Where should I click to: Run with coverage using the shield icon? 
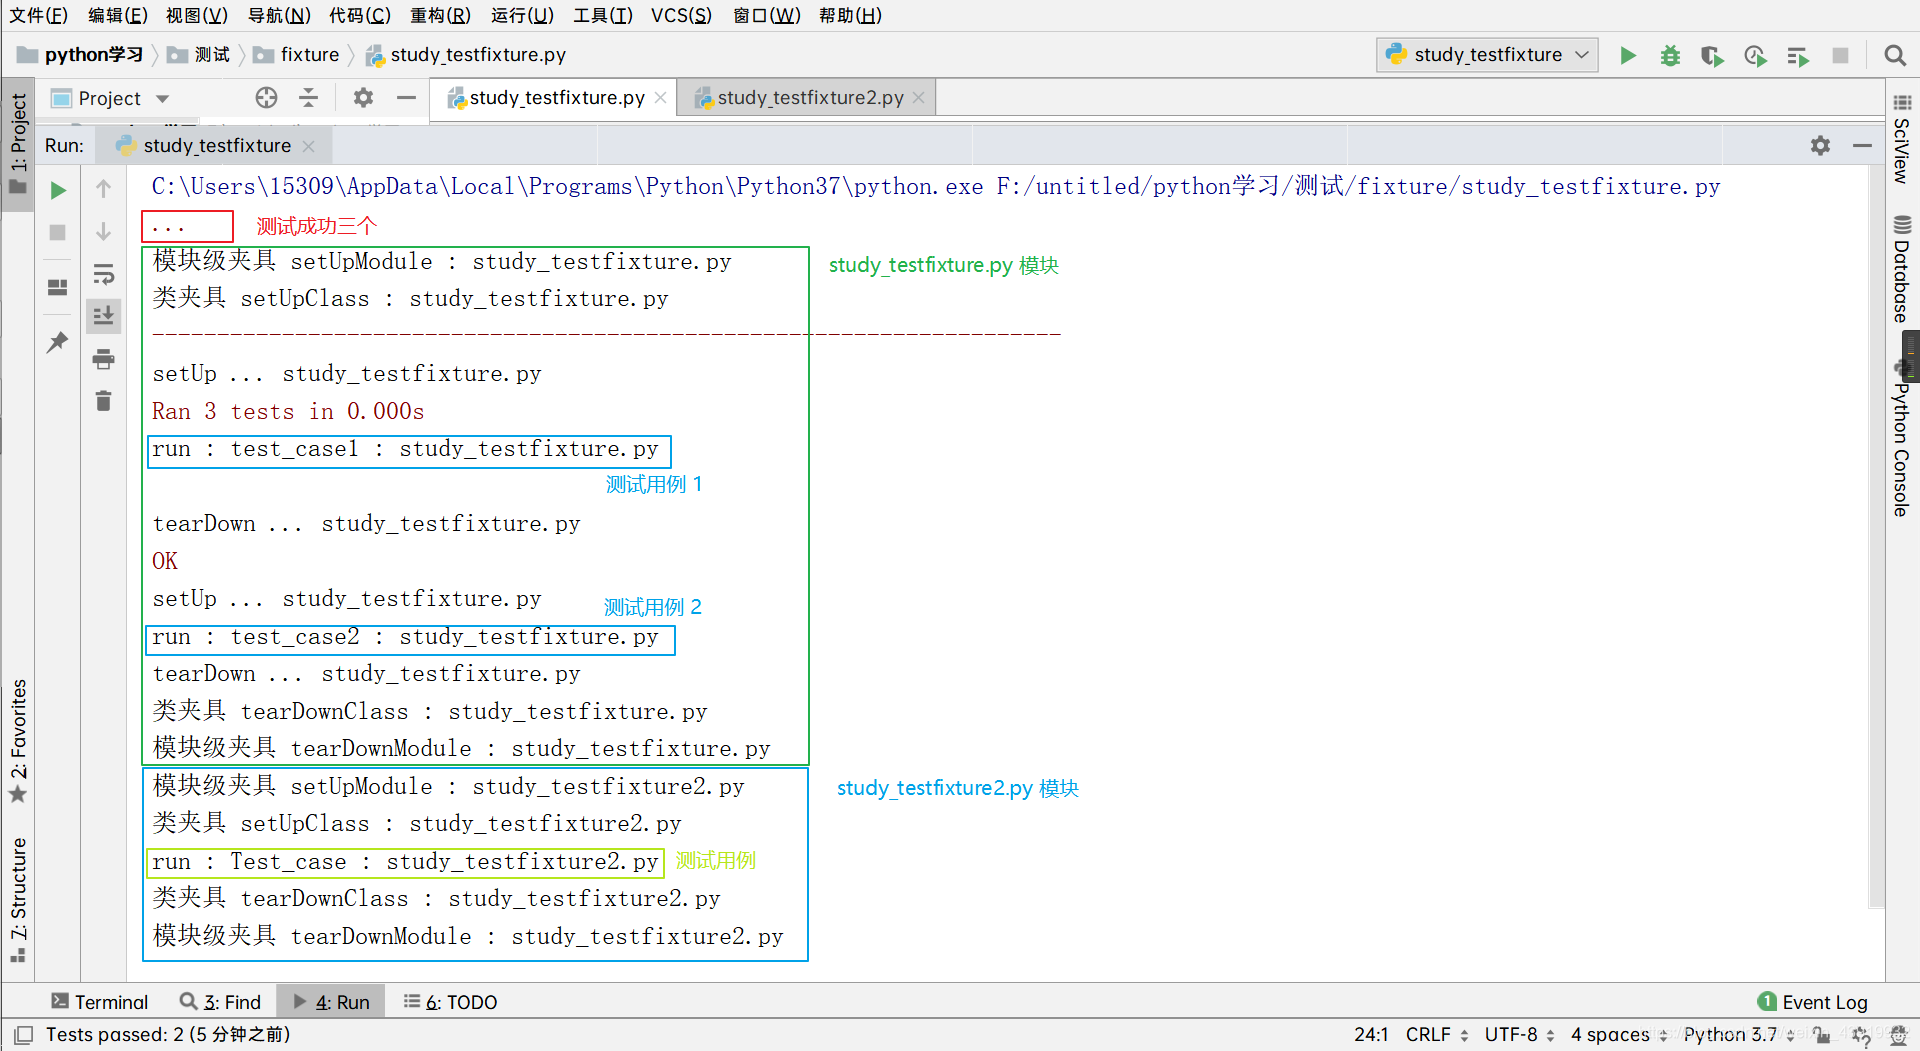1712,55
